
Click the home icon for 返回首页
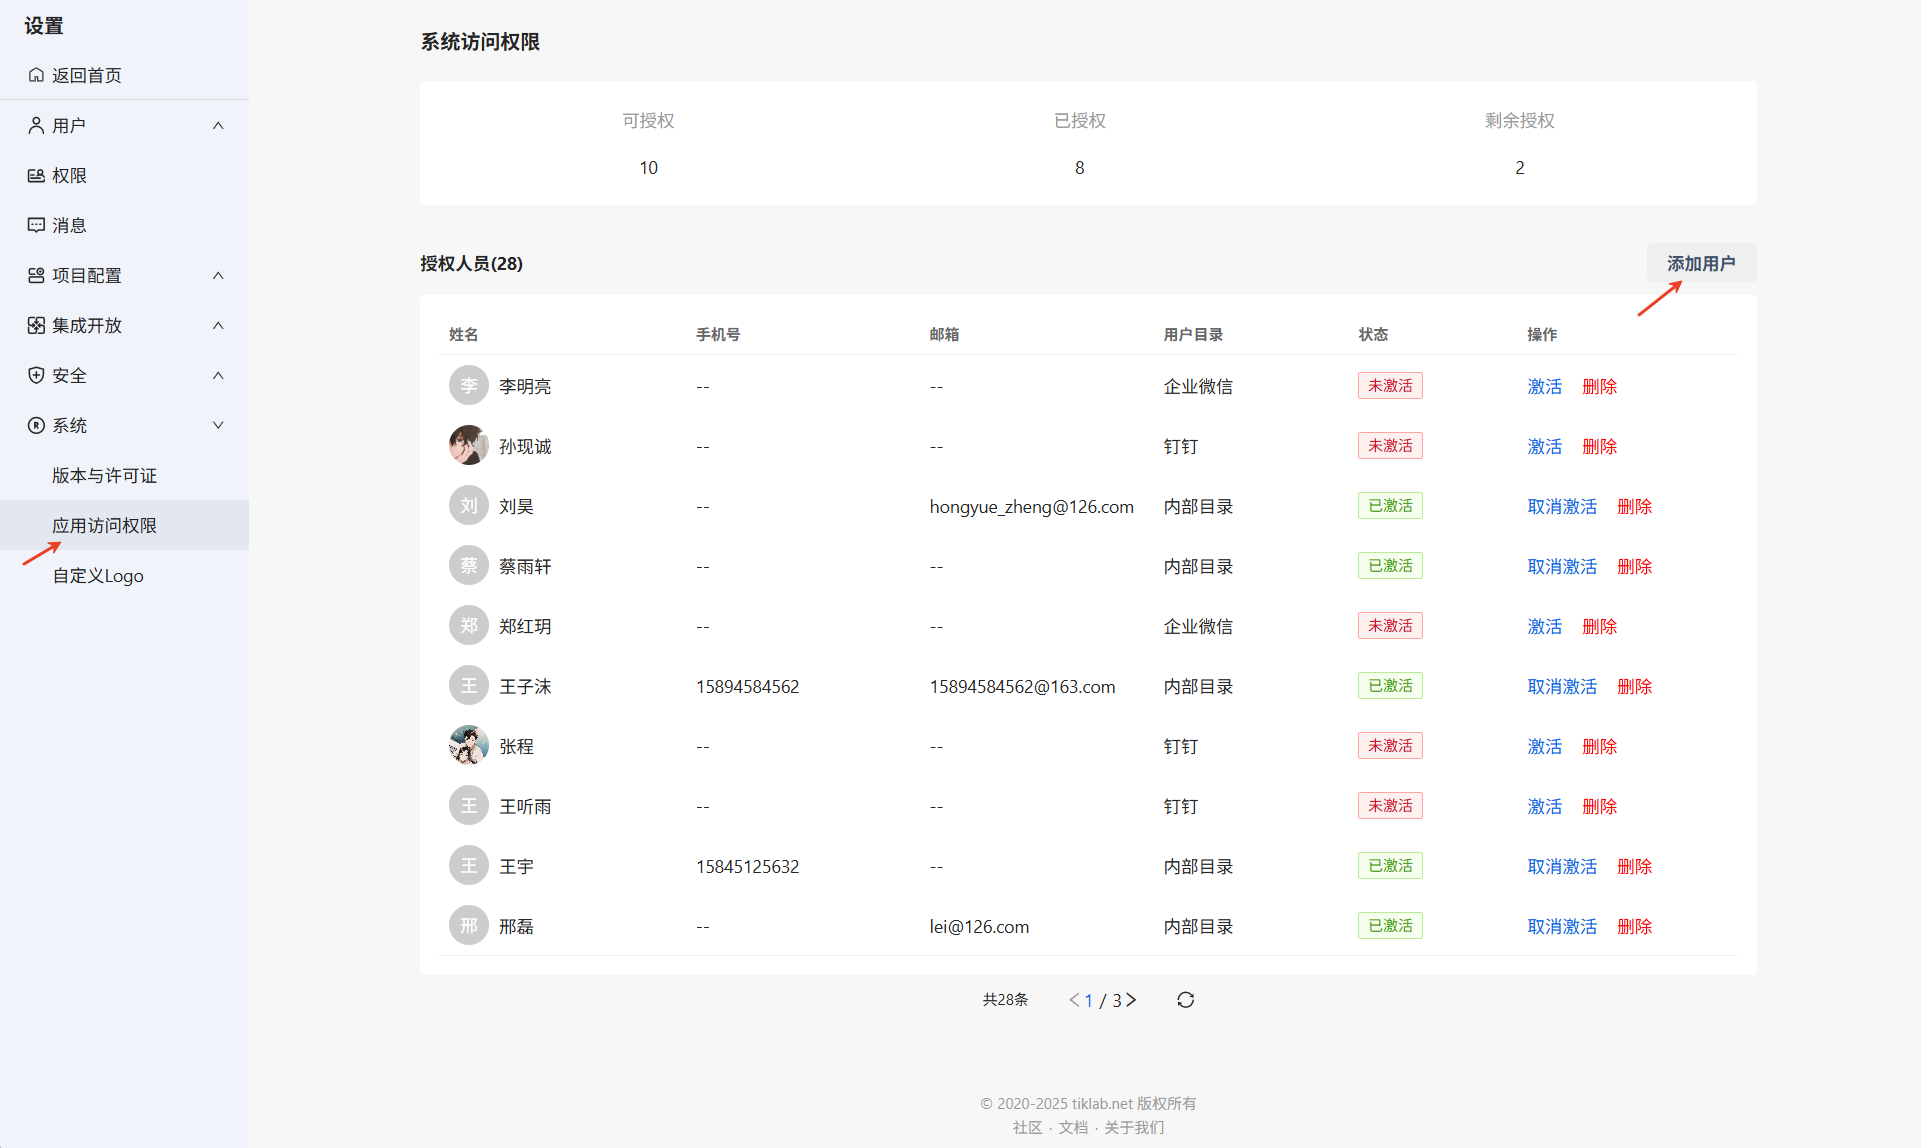[x=36, y=75]
